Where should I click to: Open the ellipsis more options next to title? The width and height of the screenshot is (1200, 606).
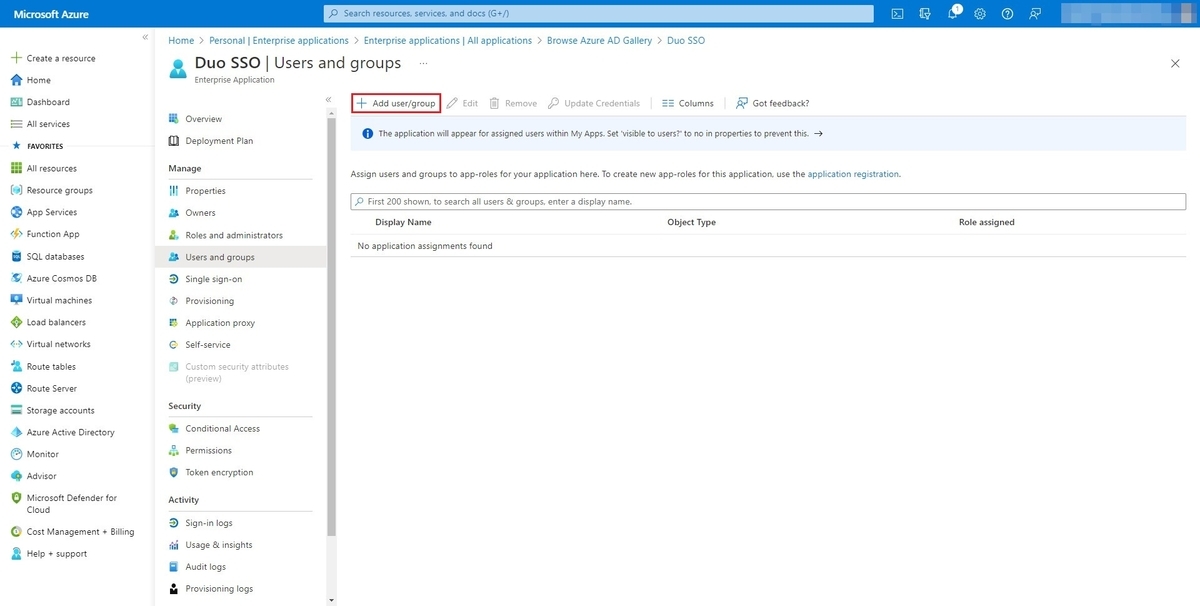coord(423,63)
